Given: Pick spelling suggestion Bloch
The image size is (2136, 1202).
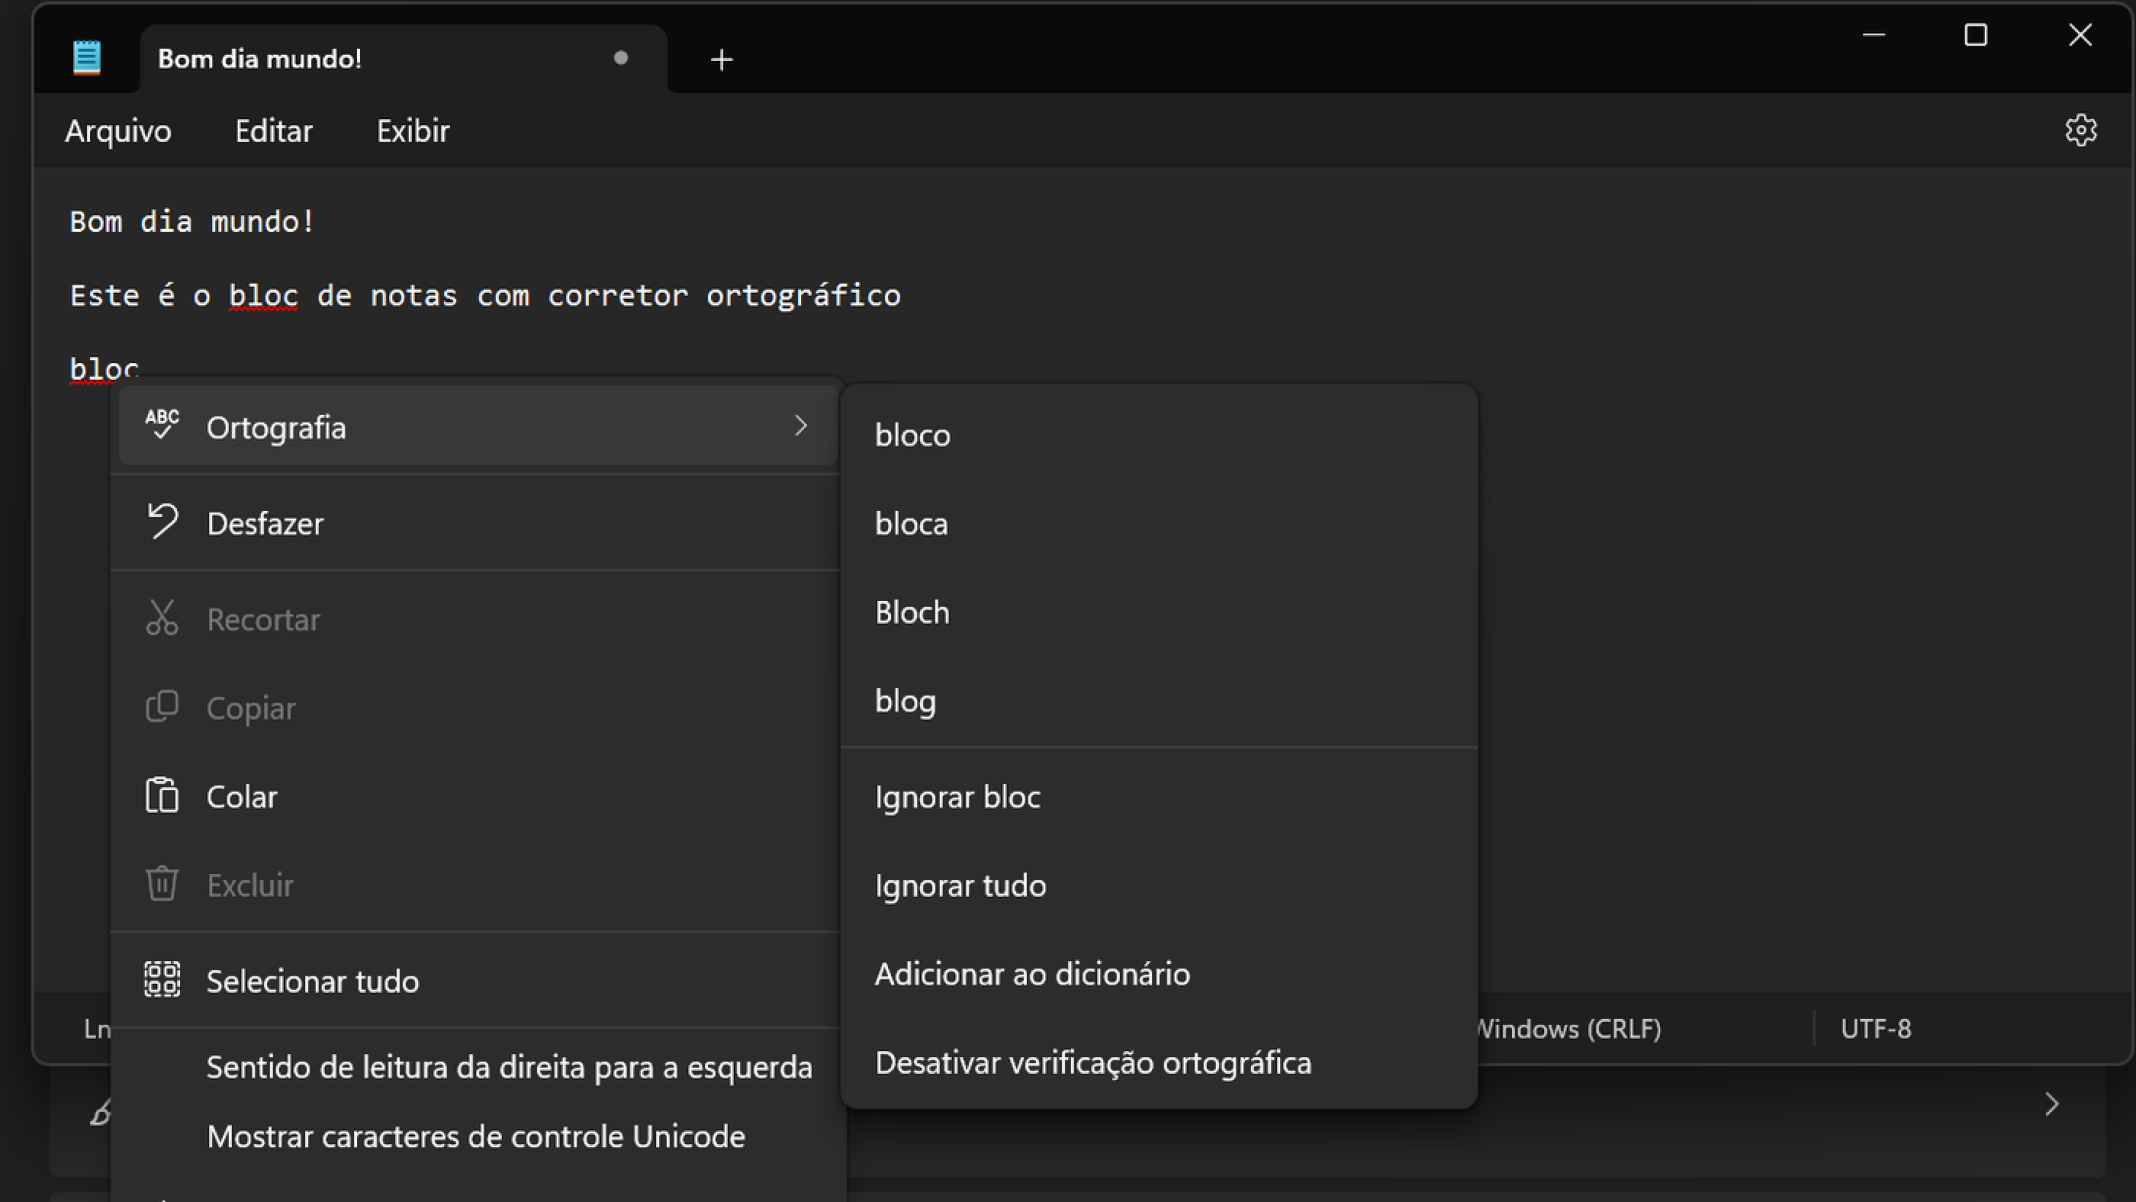Looking at the screenshot, I should [x=1159, y=612].
